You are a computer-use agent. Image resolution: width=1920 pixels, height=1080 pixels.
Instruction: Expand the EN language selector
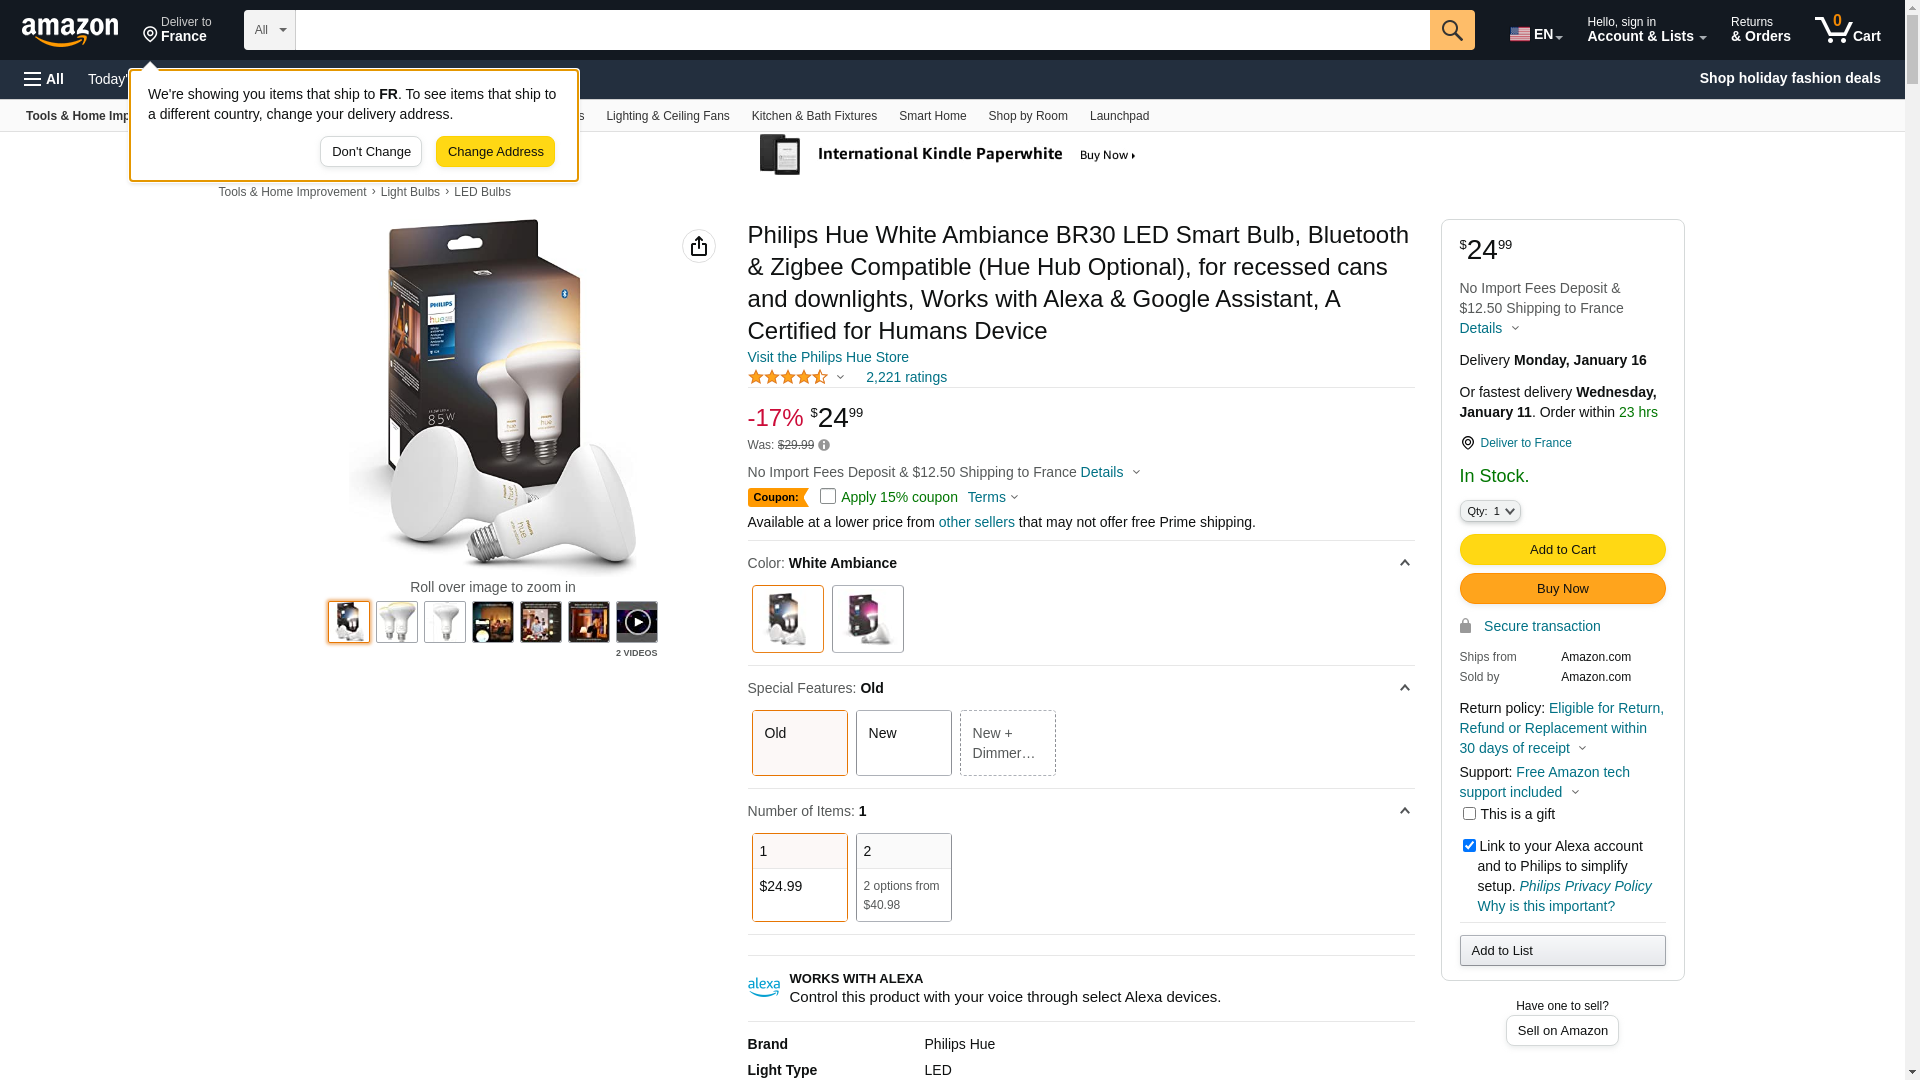pyautogui.click(x=1536, y=34)
